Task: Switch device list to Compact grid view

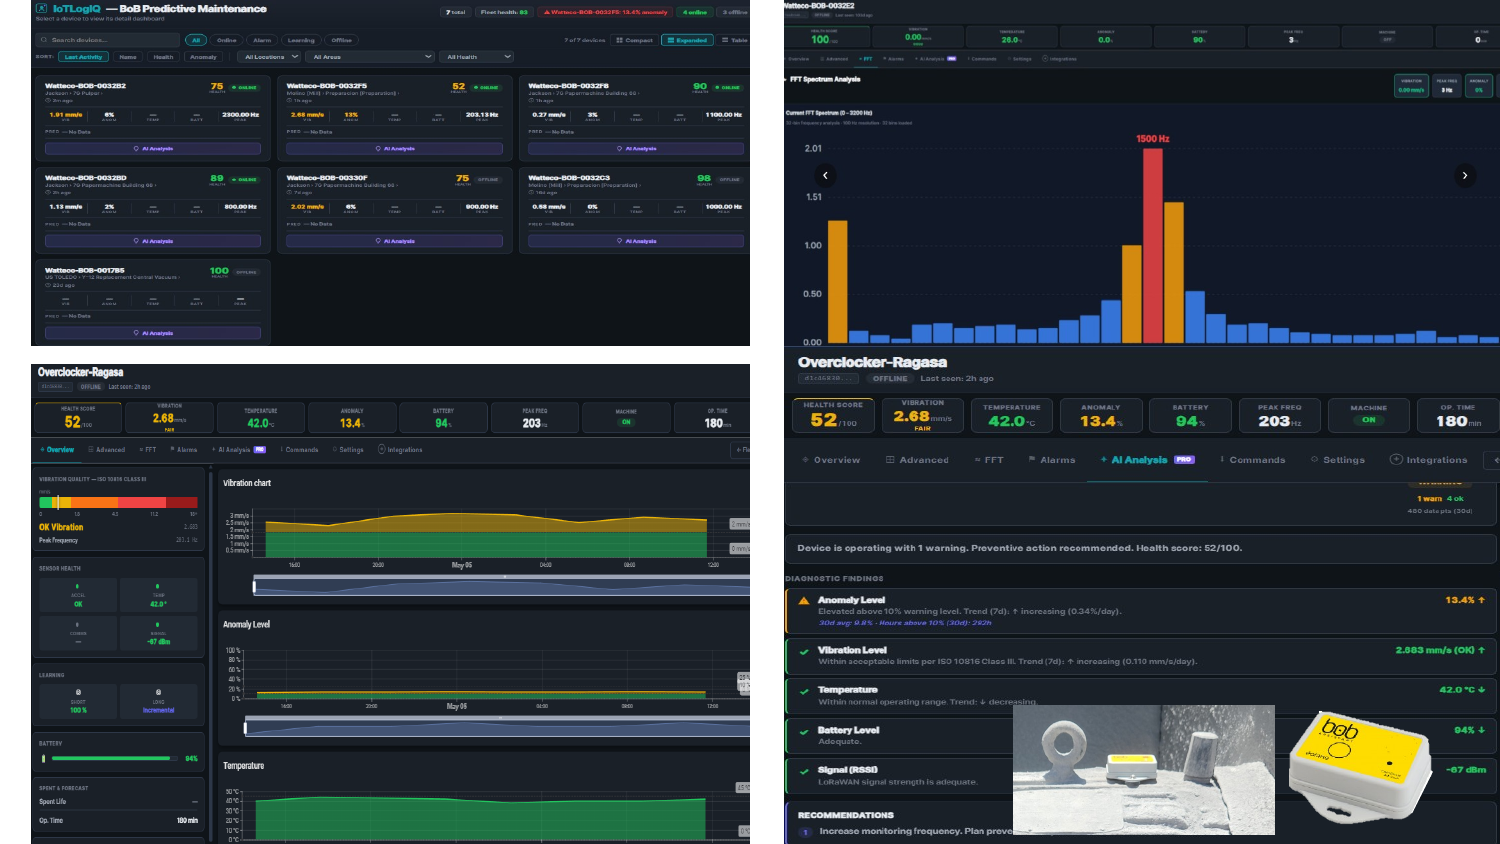Action: (635, 40)
